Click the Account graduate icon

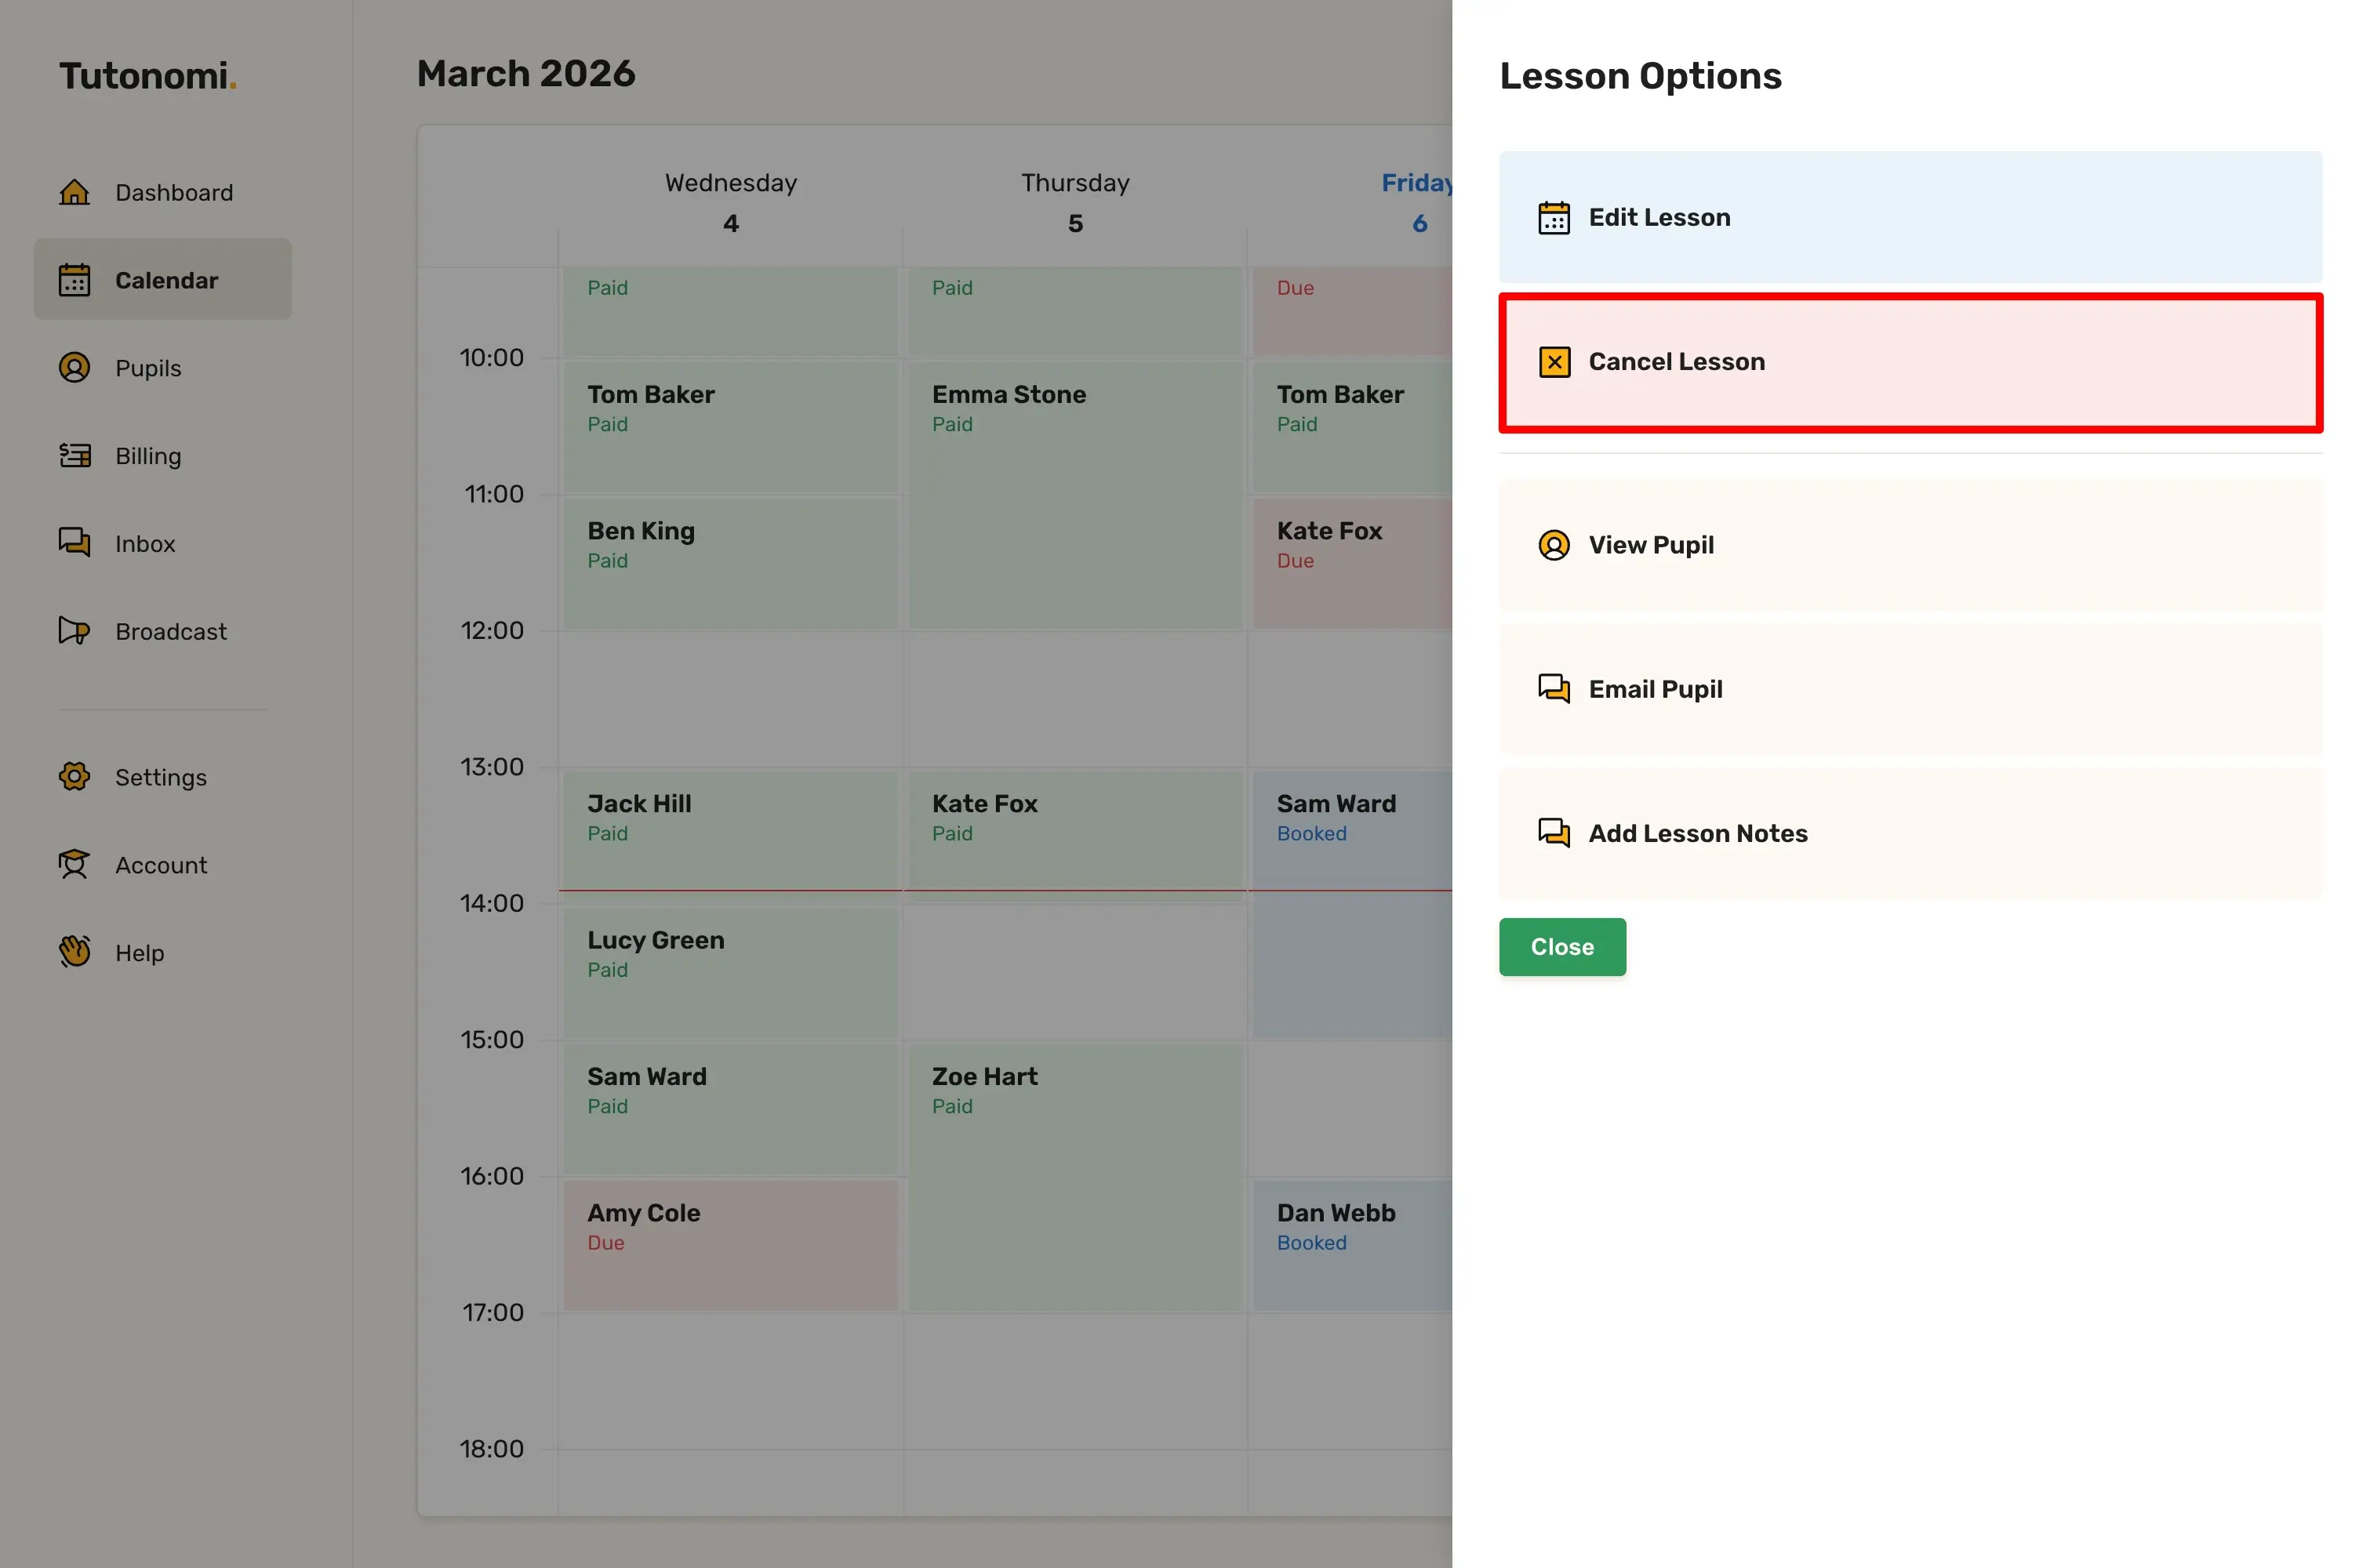pos(74,865)
